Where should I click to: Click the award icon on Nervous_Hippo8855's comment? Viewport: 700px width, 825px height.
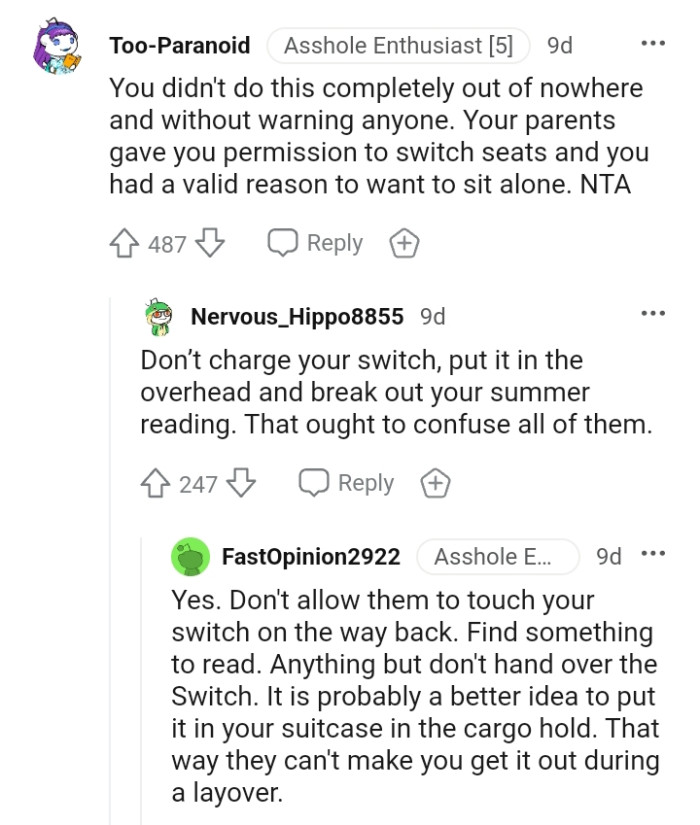(435, 483)
